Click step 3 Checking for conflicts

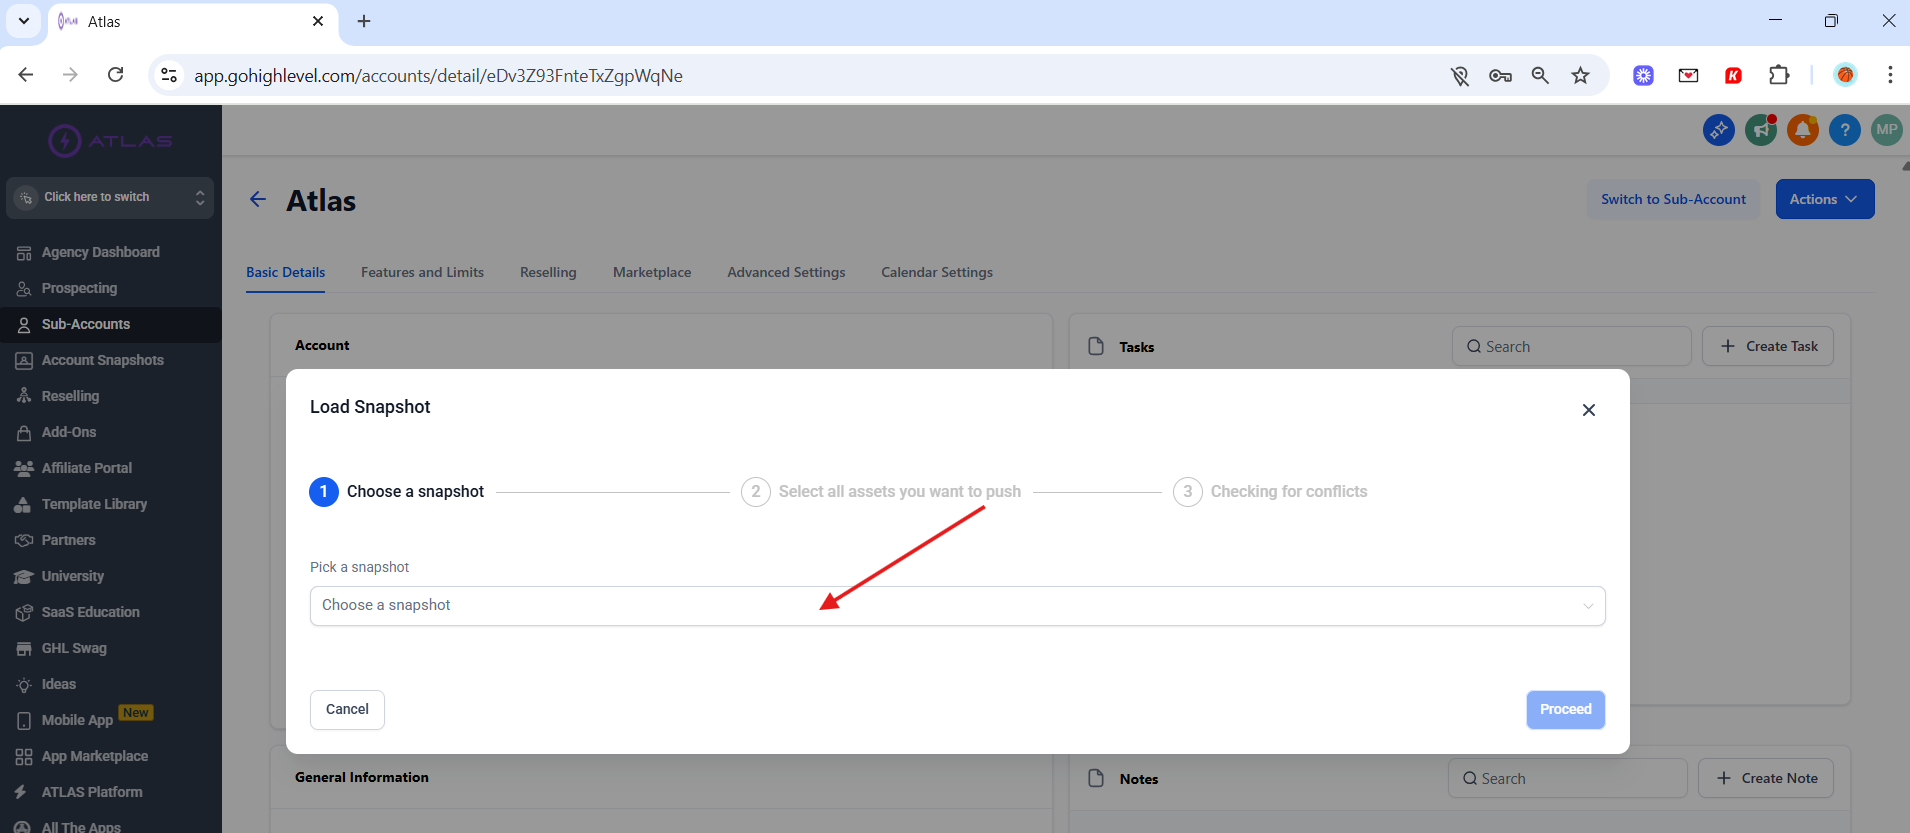click(1270, 491)
